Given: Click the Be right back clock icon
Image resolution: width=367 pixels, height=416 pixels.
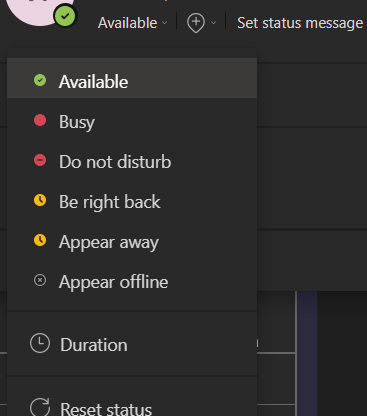Looking at the screenshot, I should pos(40,200).
